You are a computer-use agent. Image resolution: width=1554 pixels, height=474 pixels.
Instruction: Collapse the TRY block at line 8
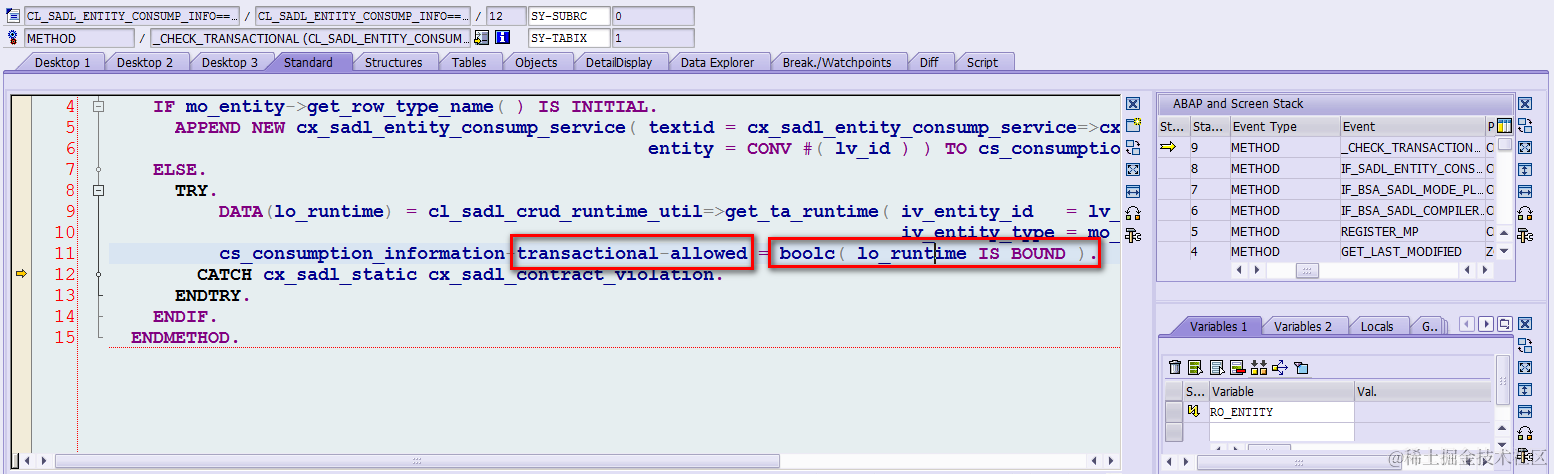point(98,190)
